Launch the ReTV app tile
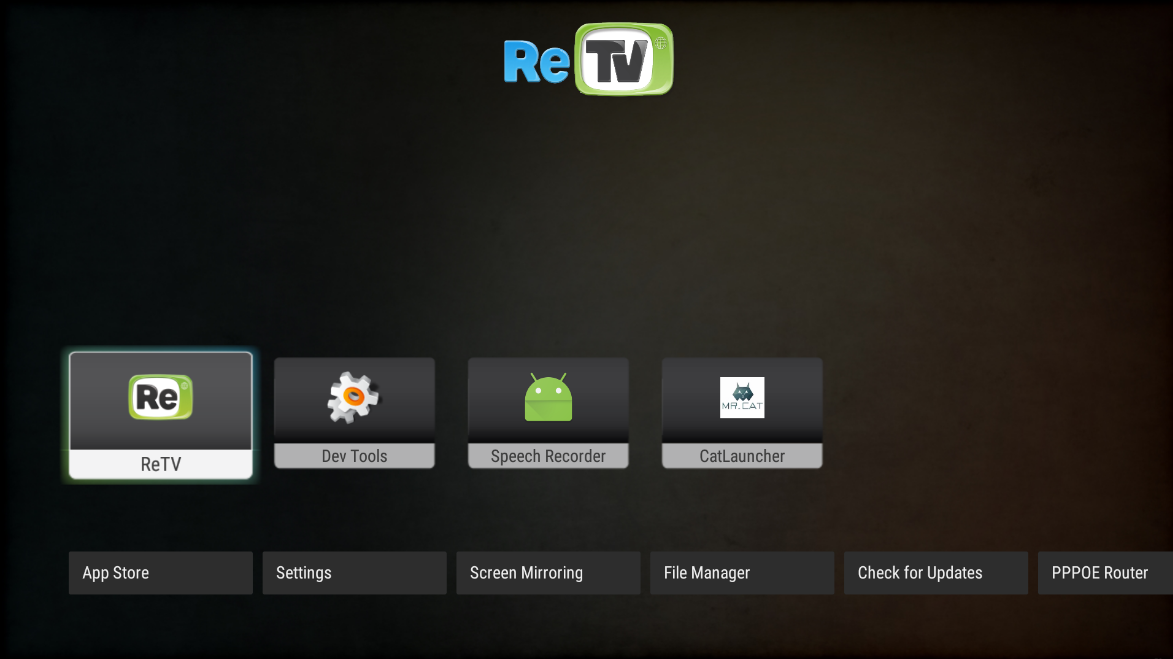 click(161, 415)
